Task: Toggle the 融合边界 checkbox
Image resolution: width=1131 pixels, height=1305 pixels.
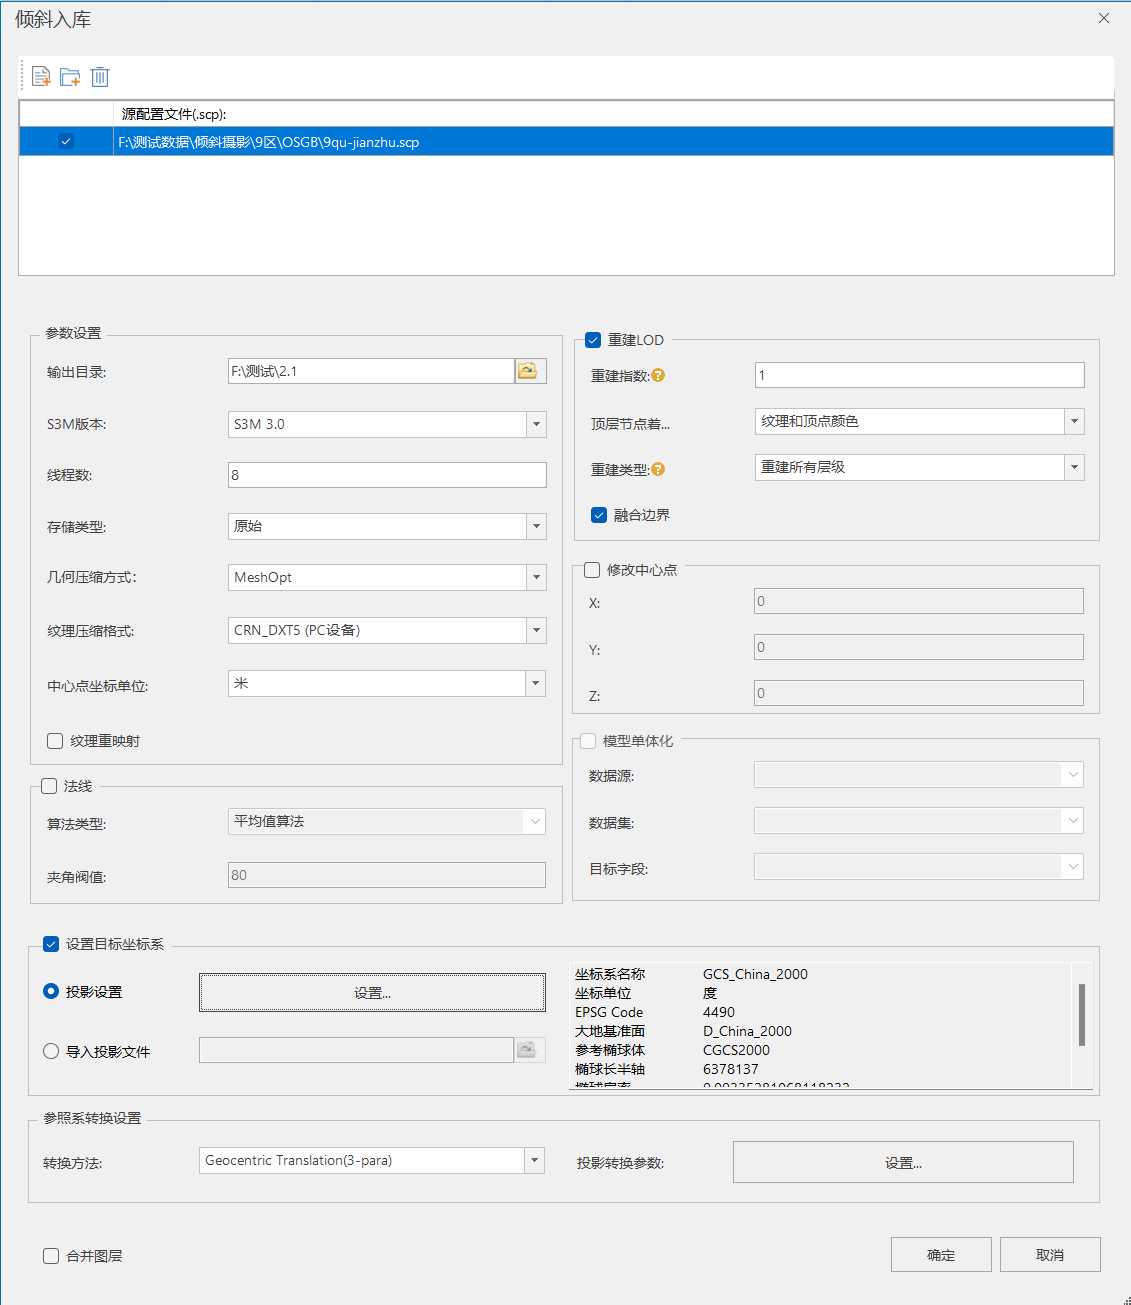Action: click(x=599, y=515)
